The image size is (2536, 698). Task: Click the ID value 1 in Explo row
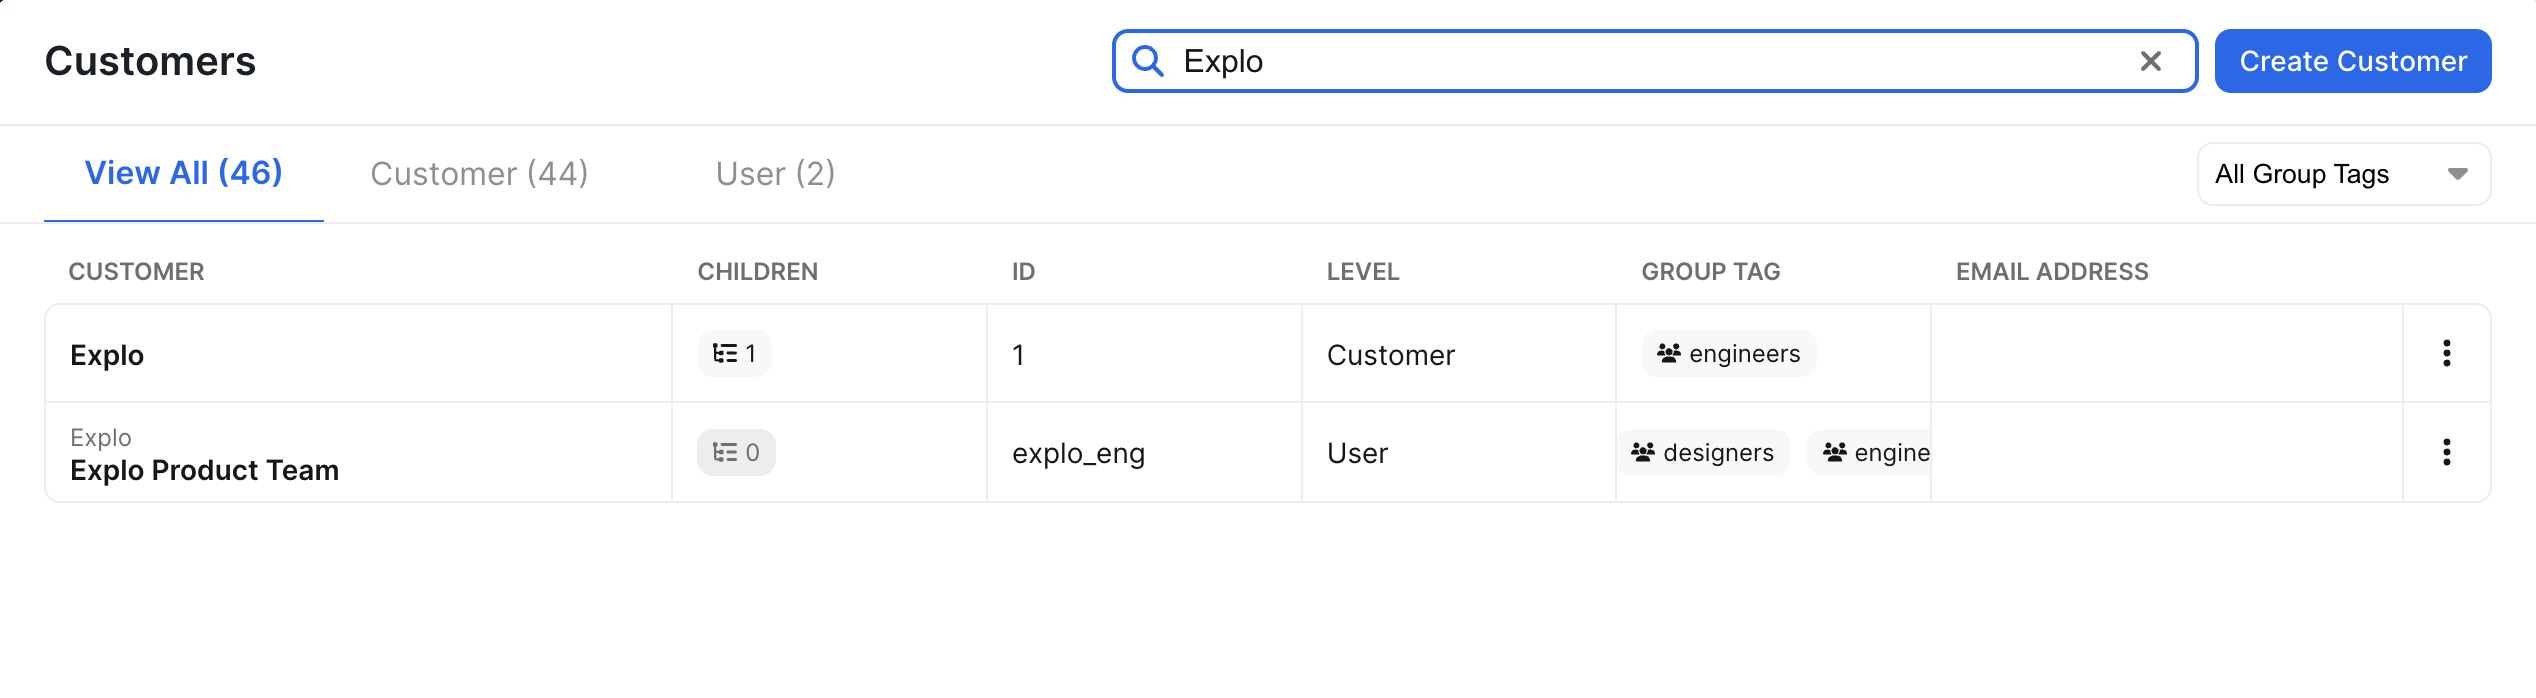point(1018,355)
